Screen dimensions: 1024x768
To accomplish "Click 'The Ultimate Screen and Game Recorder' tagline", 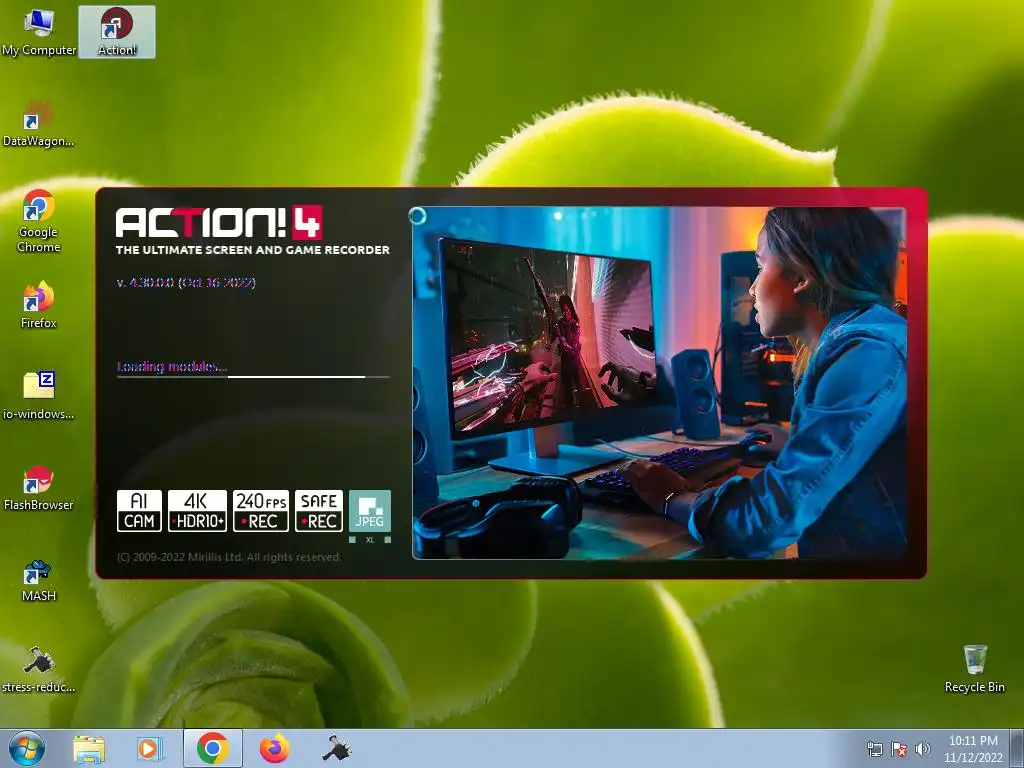I will [253, 250].
